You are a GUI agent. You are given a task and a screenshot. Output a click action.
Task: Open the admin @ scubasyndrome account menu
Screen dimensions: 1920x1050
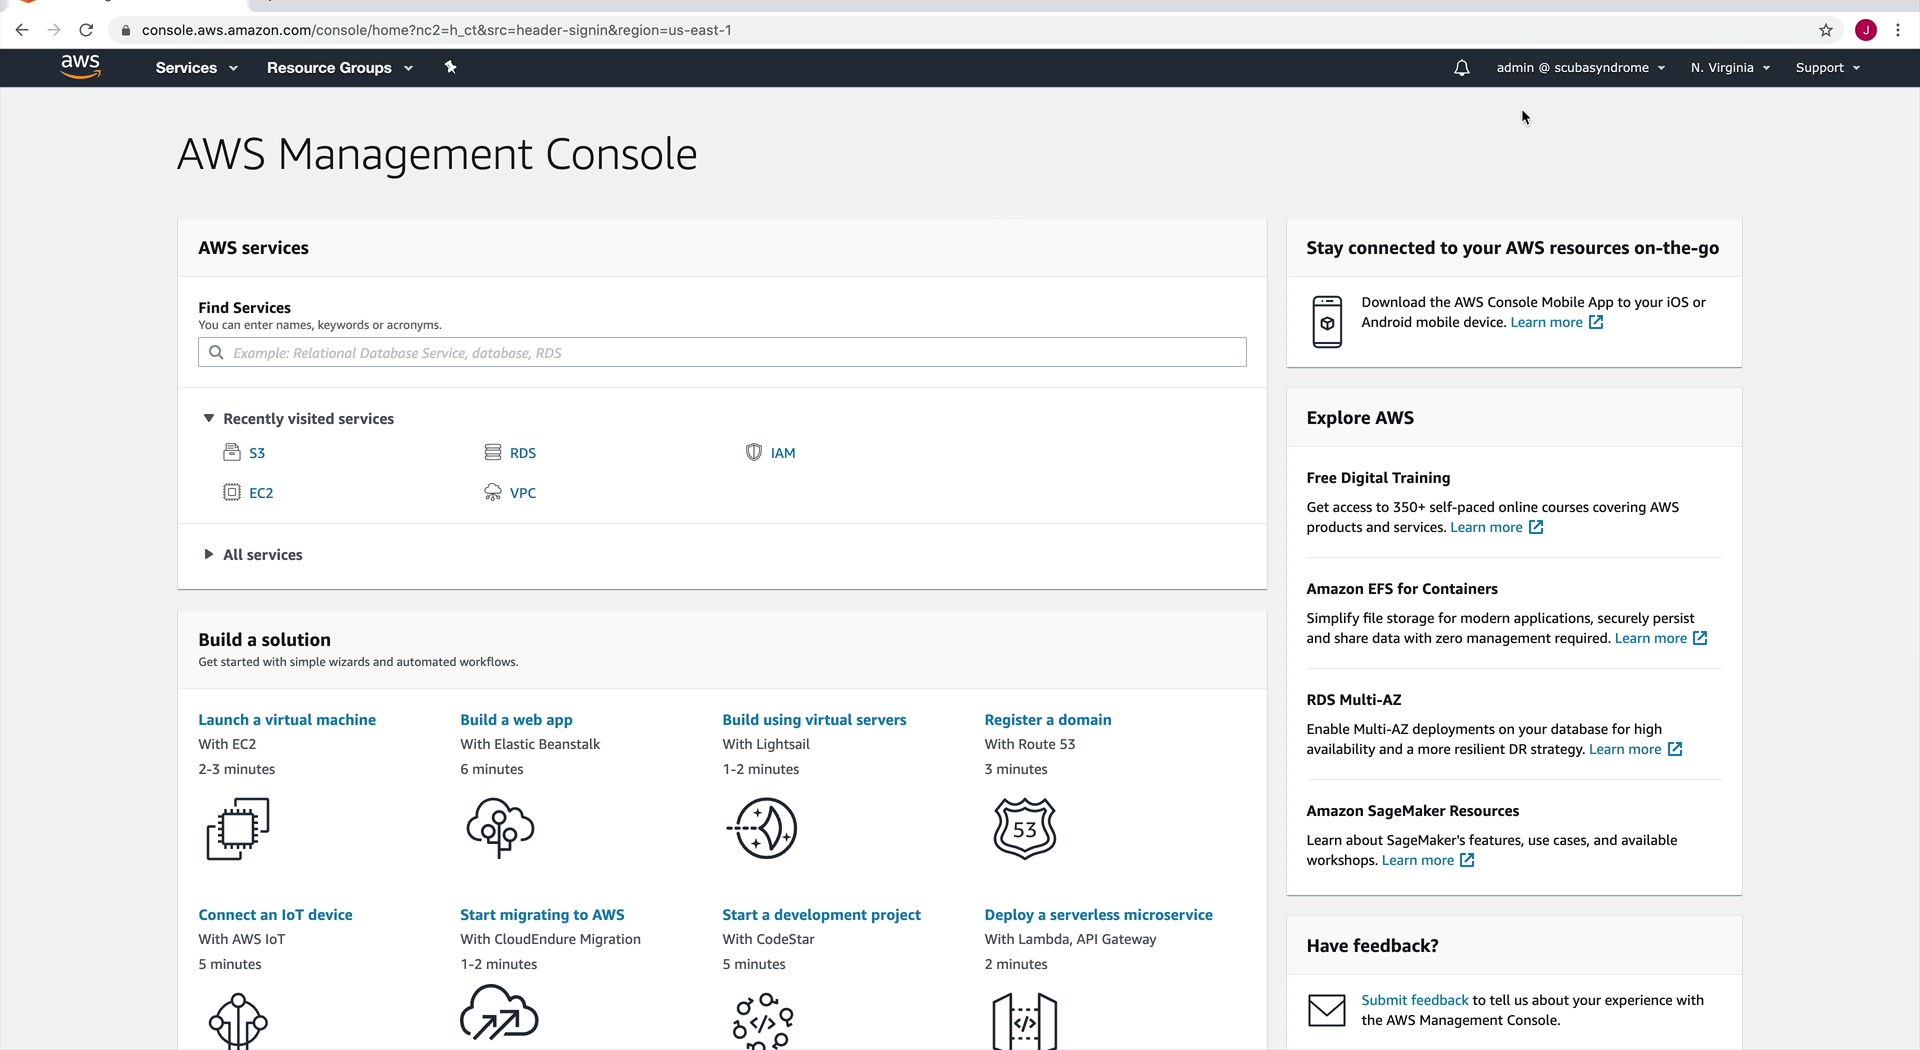pyautogui.click(x=1581, y=68)
